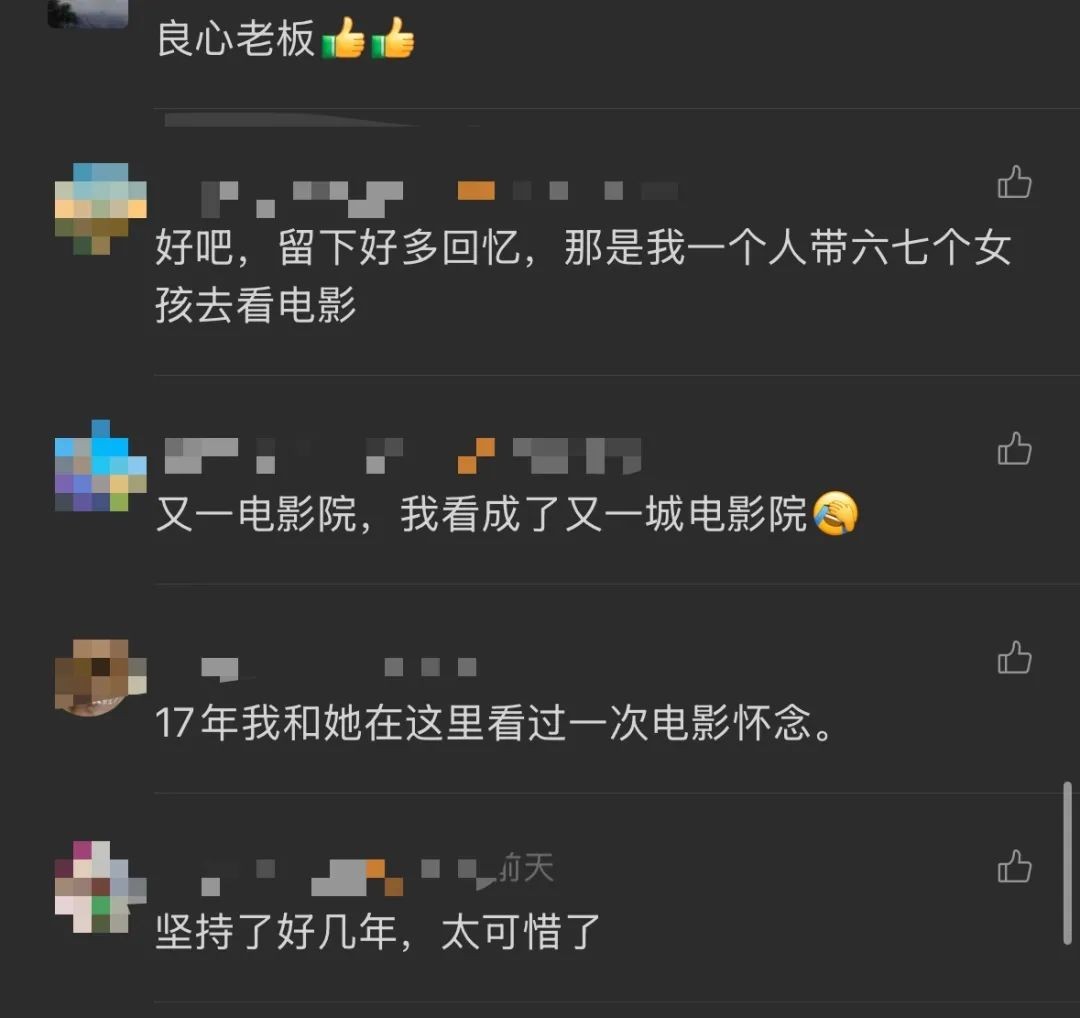Click the 前天 timestamp

(x=527, y=867)
